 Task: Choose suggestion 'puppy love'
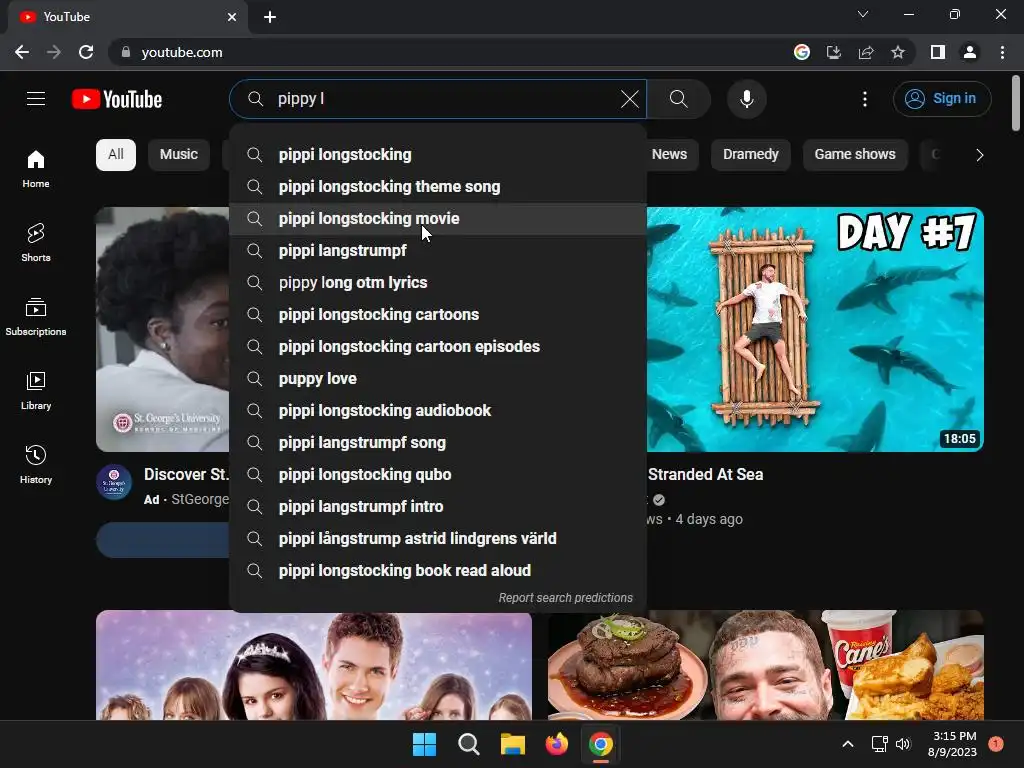click(438, 379)
